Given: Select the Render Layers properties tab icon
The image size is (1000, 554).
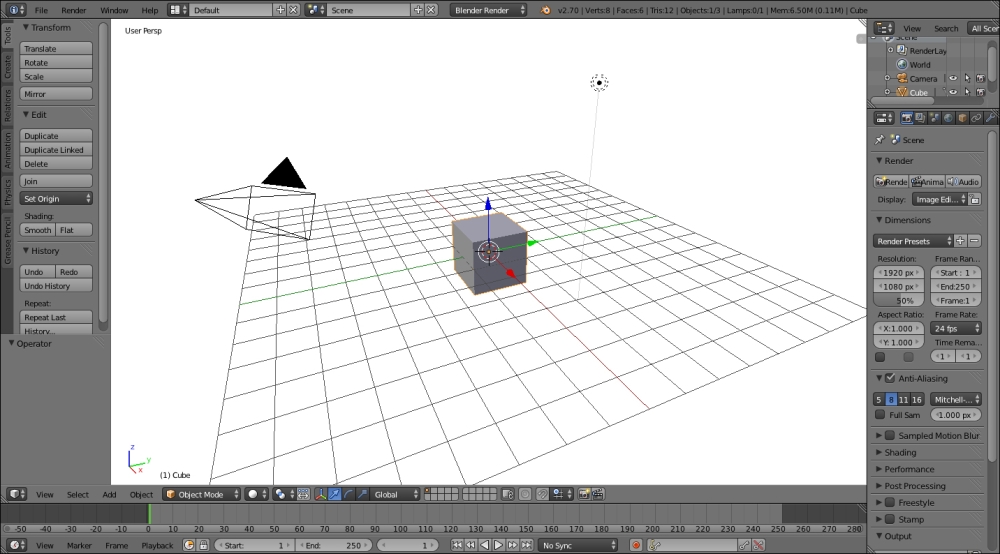Looking at the screenshot, I should (920, 118).
